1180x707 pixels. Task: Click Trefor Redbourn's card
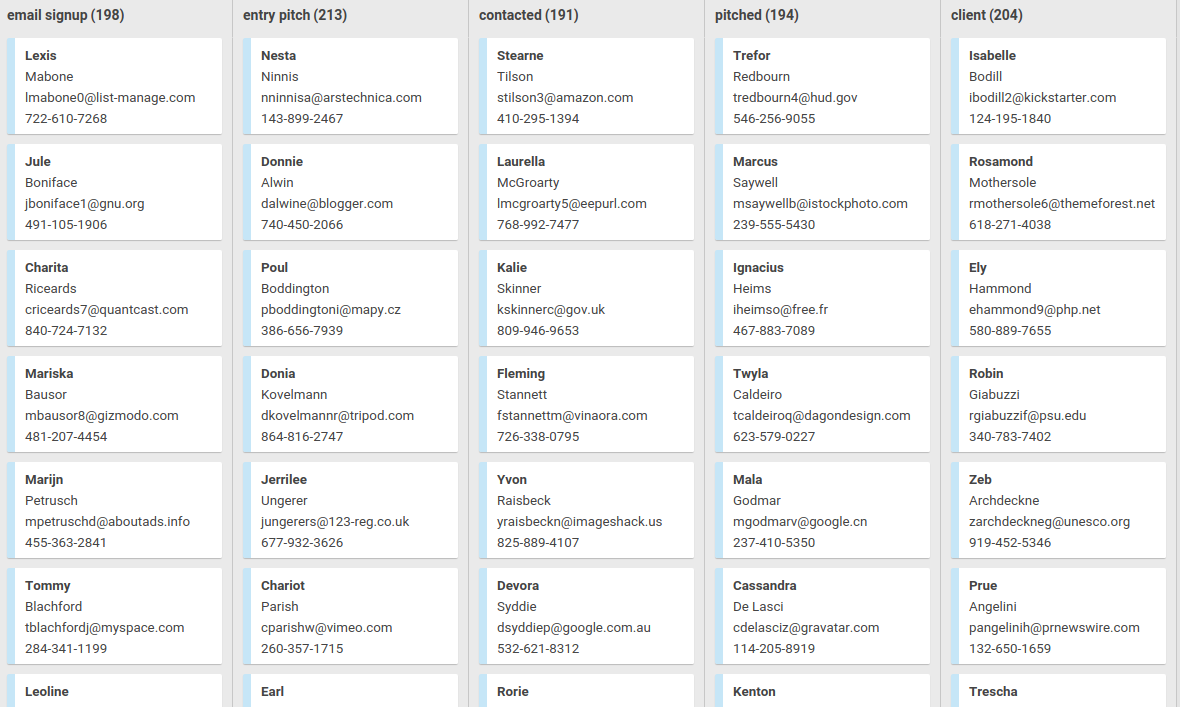823,86
